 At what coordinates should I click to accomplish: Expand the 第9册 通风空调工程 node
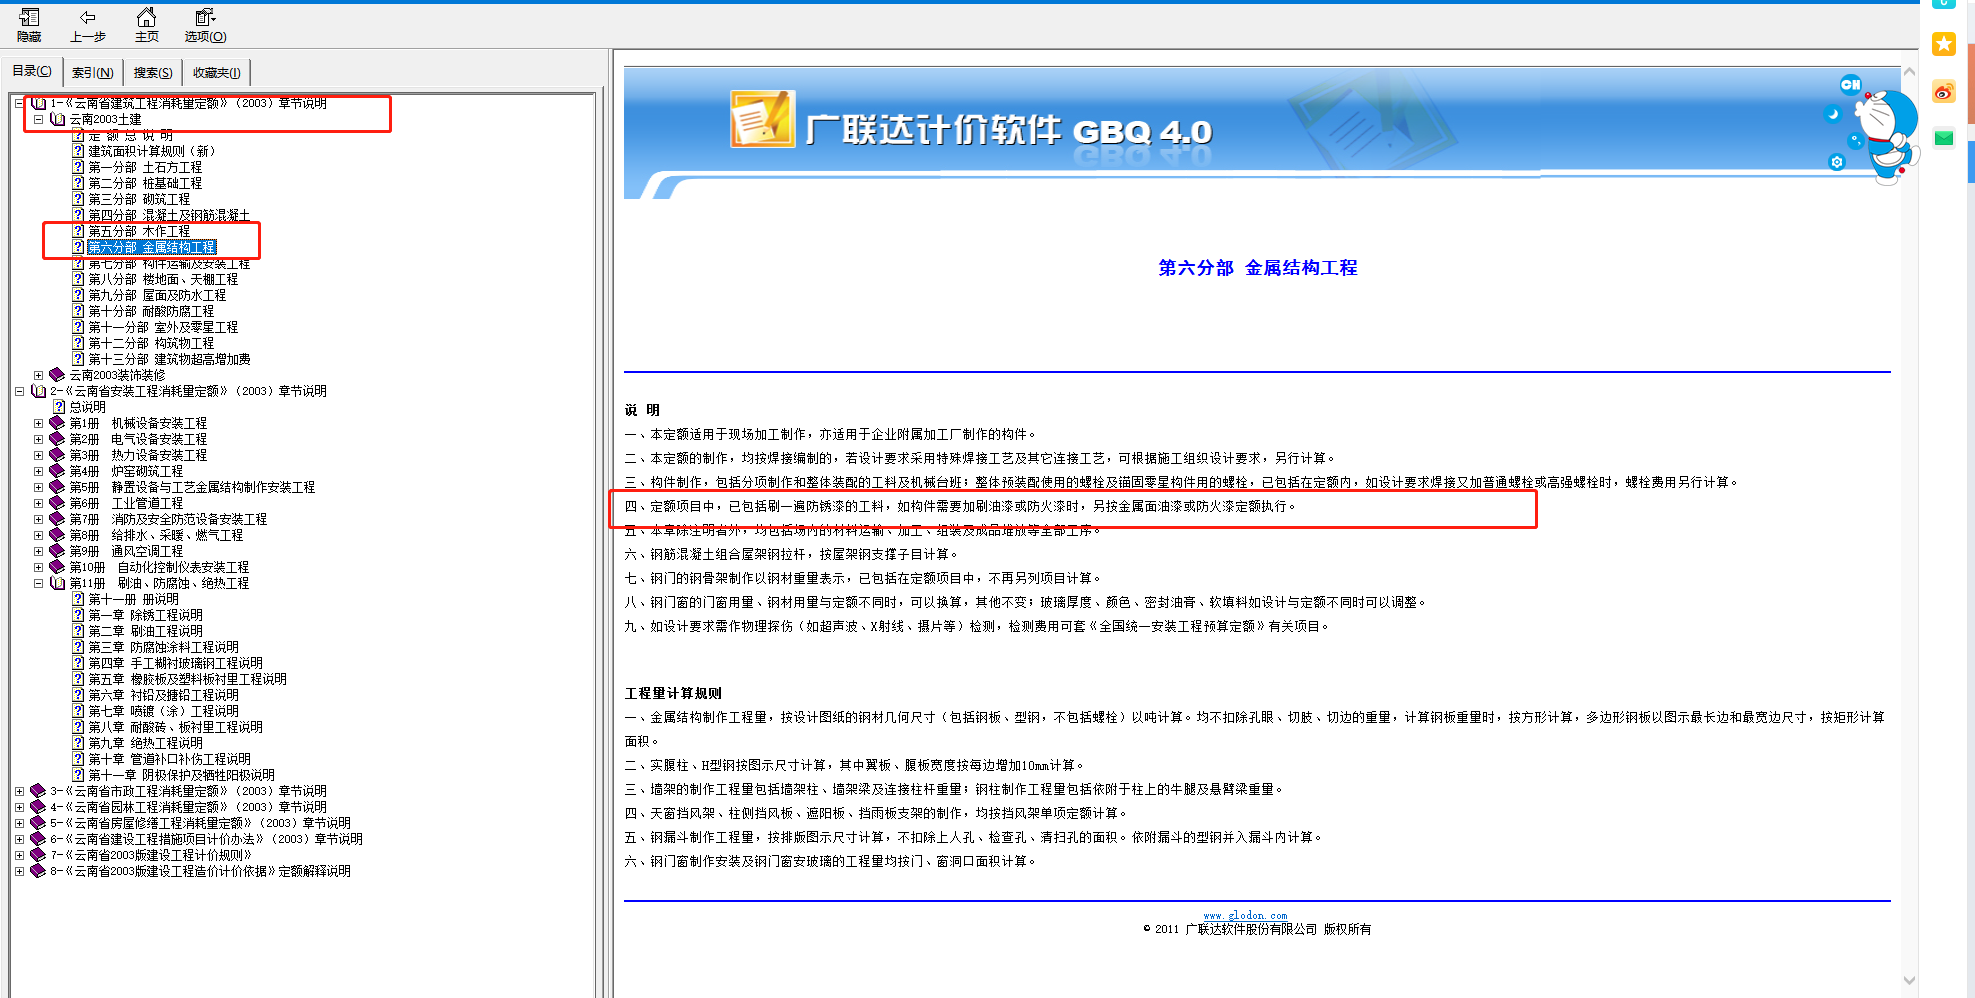39,551
